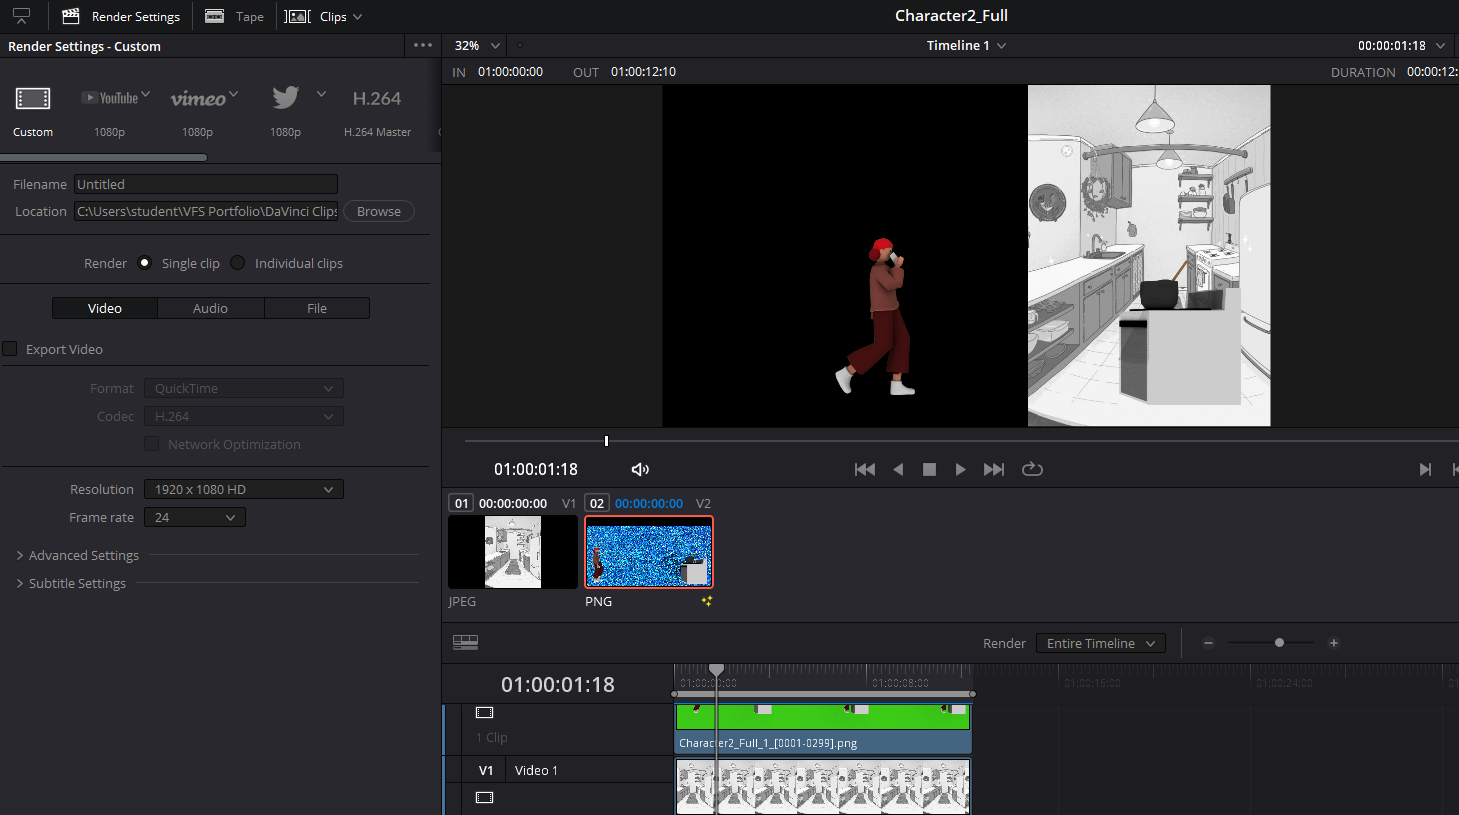The height and width of the screenshot is (815, 1459).
Task: Open the 32% viewer zoom dropdown
Action: [x=477, y=45]
